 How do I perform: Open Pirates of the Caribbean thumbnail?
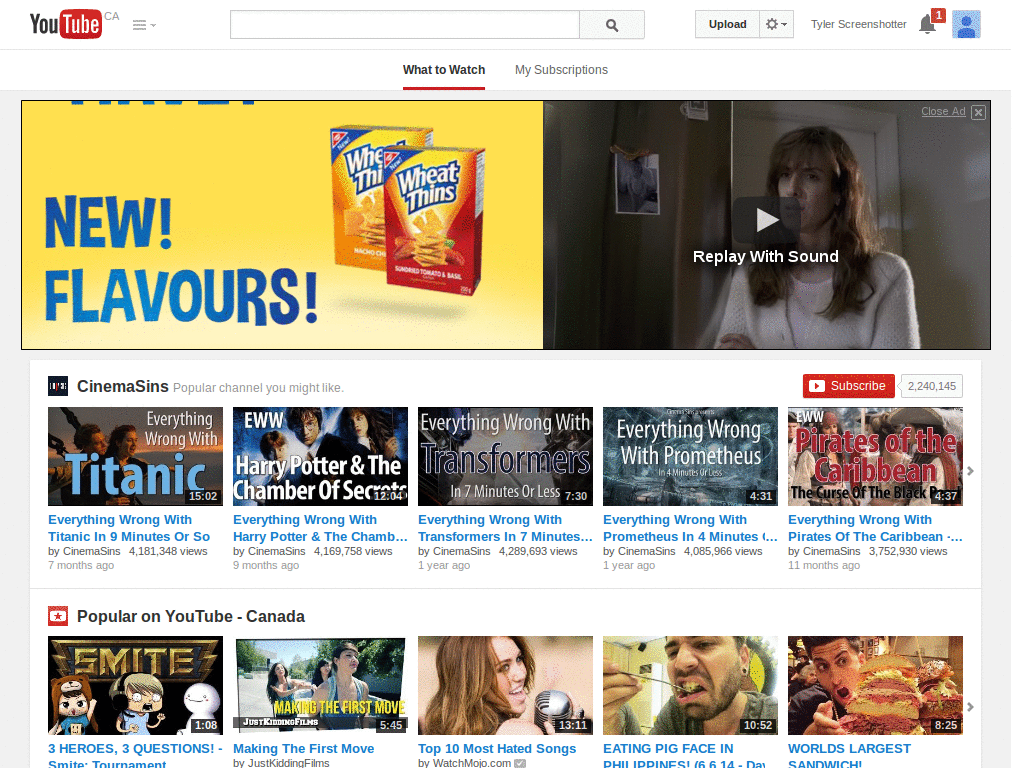point(875,456)
